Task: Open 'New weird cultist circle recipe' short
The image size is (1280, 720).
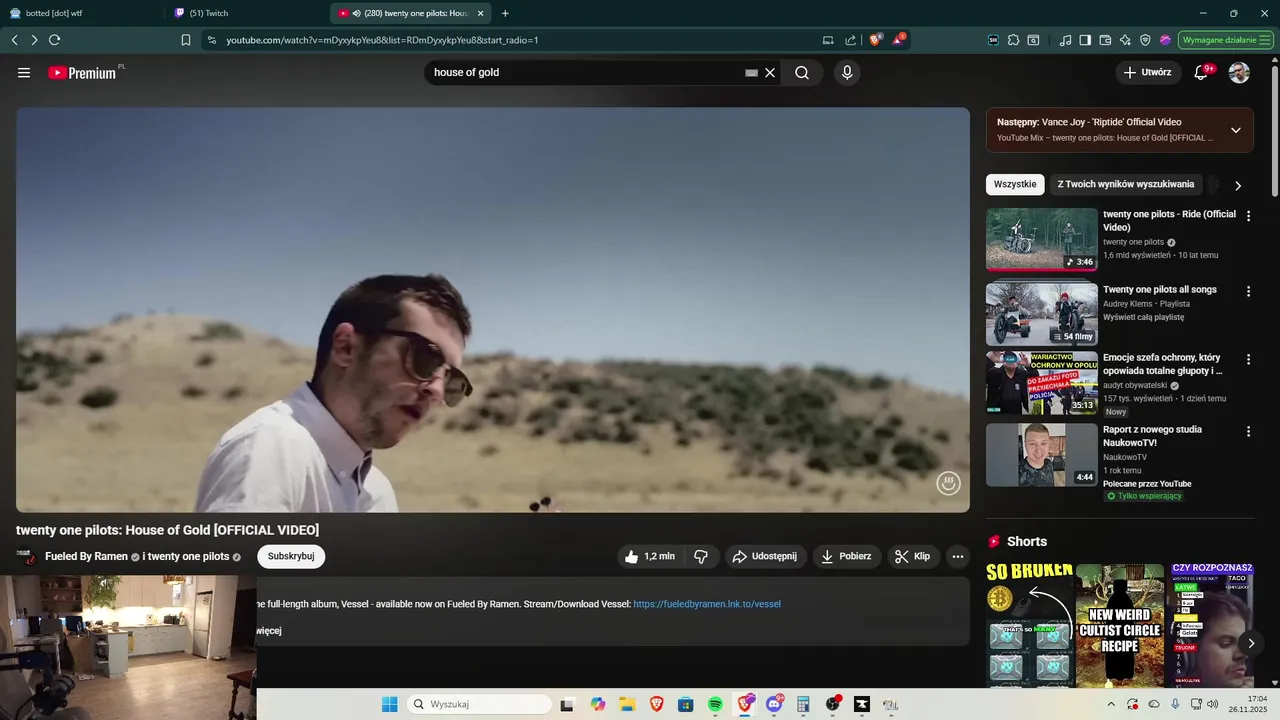Action: [1120, 626]
